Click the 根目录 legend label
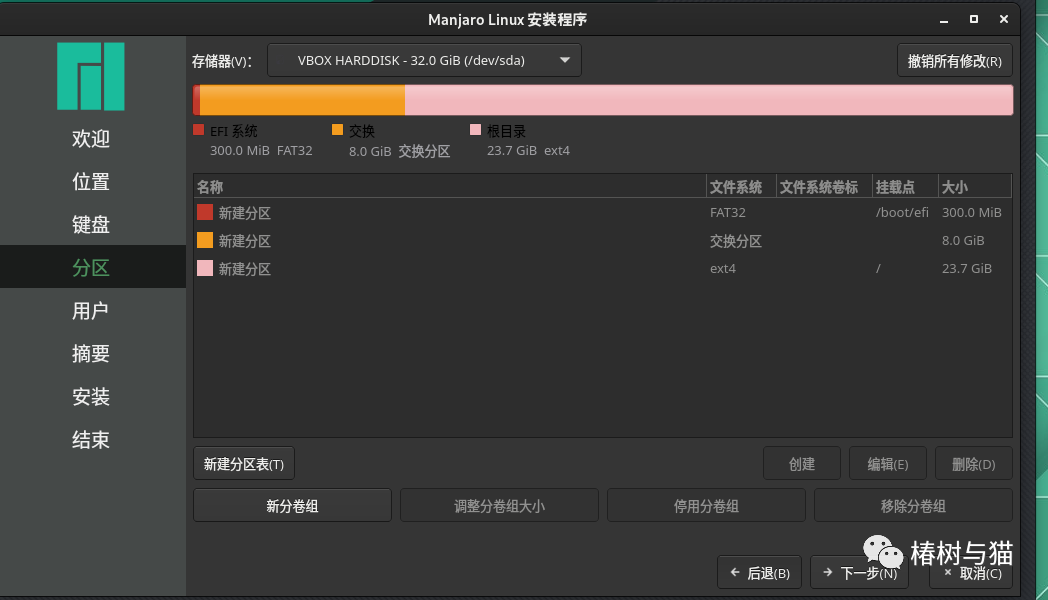Image resolution: width=1048 pixels, height=600 pixels. pyautogui.click(x=506, y=132)
